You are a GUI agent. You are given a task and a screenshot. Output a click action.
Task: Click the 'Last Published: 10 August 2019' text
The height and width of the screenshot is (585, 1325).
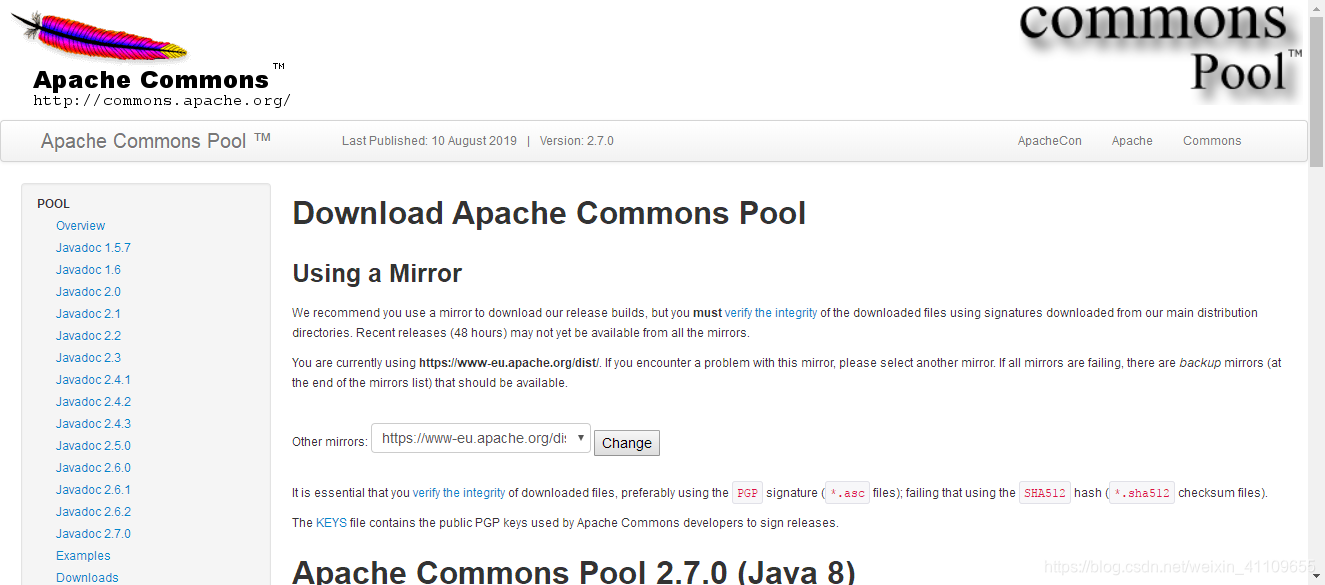429,141
